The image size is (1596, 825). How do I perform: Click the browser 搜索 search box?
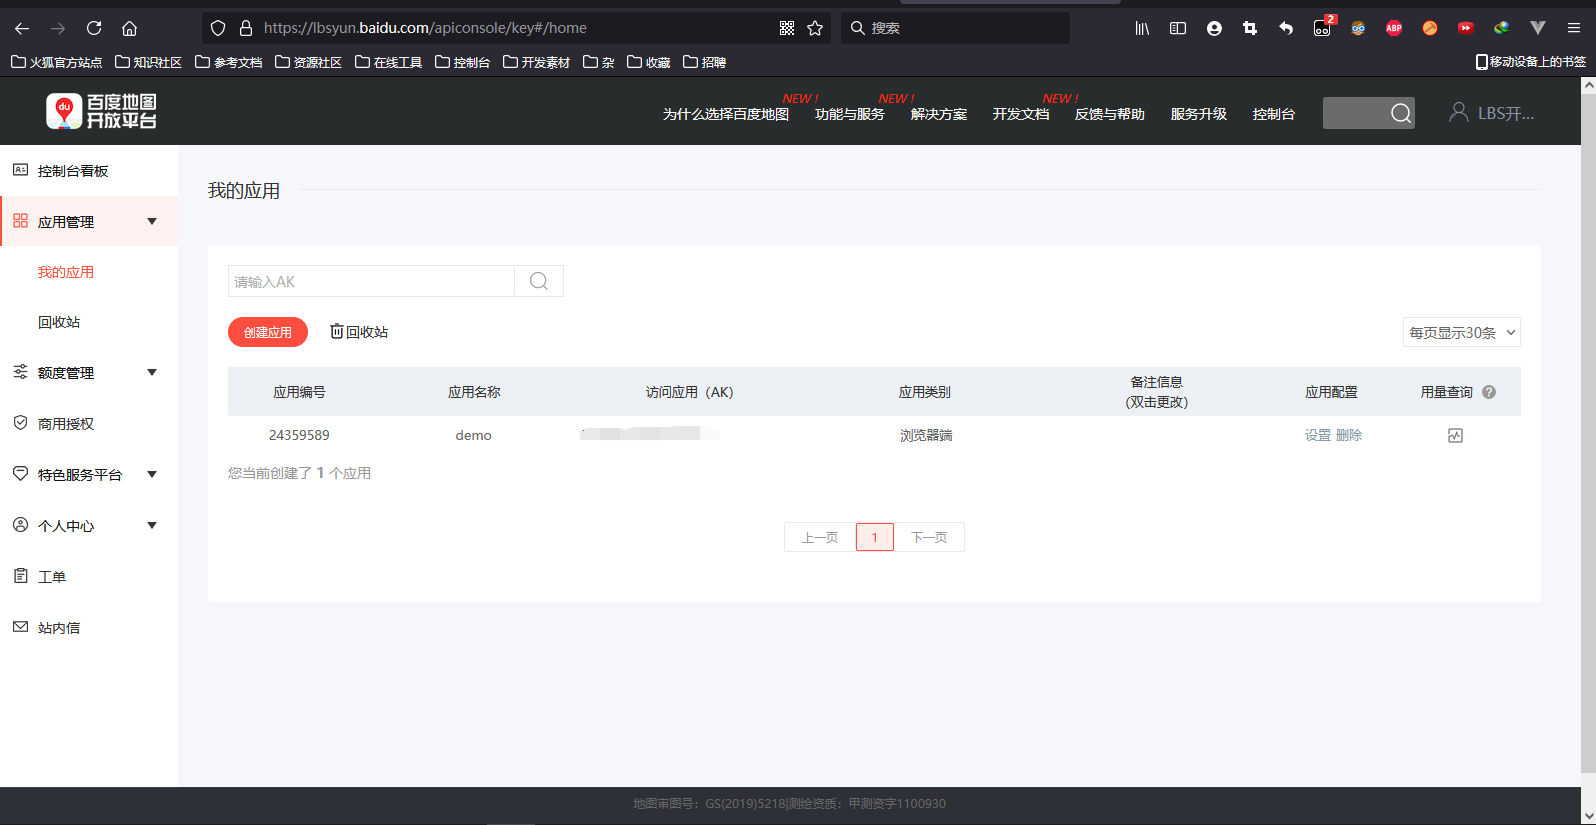click(955, 28)
